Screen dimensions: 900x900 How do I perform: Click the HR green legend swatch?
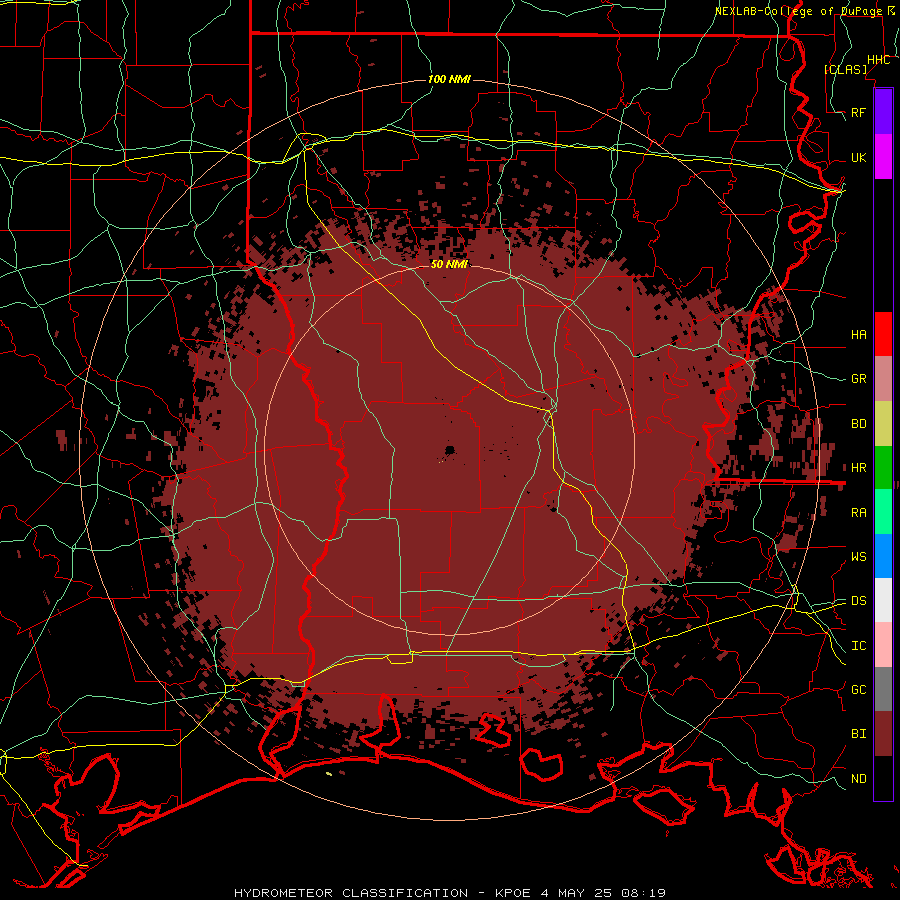(x=883, y=468)
